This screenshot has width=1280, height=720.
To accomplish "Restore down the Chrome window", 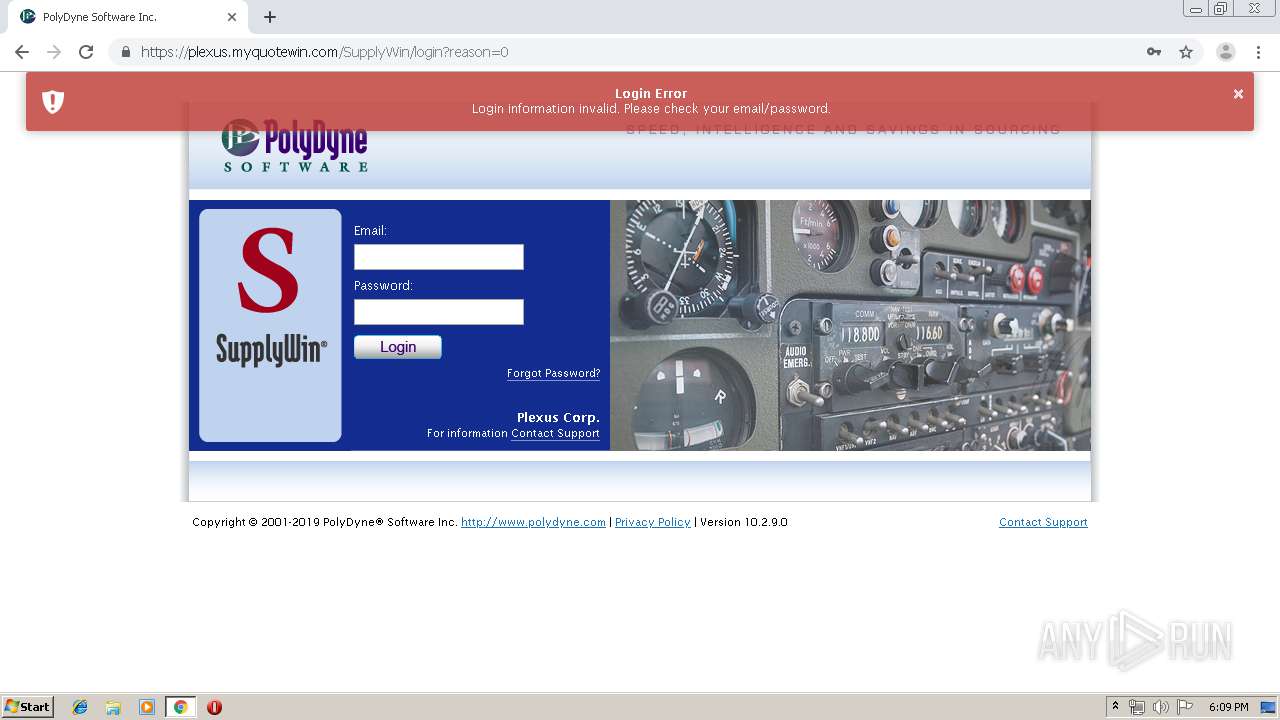I will (1221, 9).
